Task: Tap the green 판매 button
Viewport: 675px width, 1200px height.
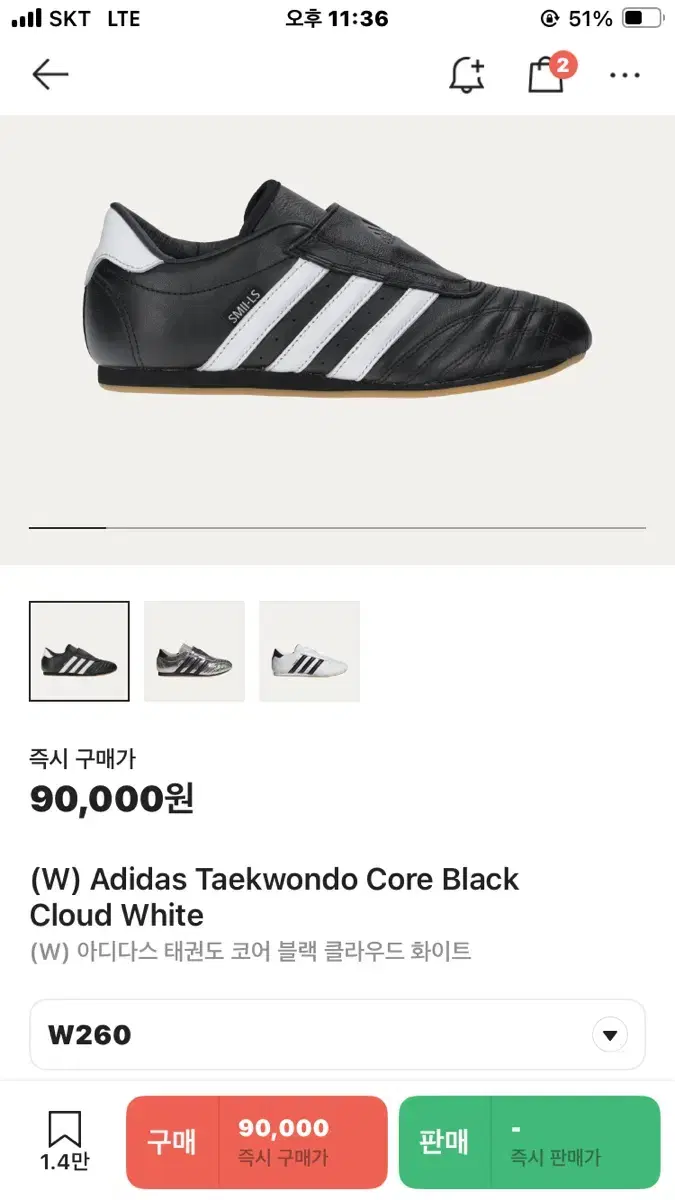Action: pos(445,1142)
